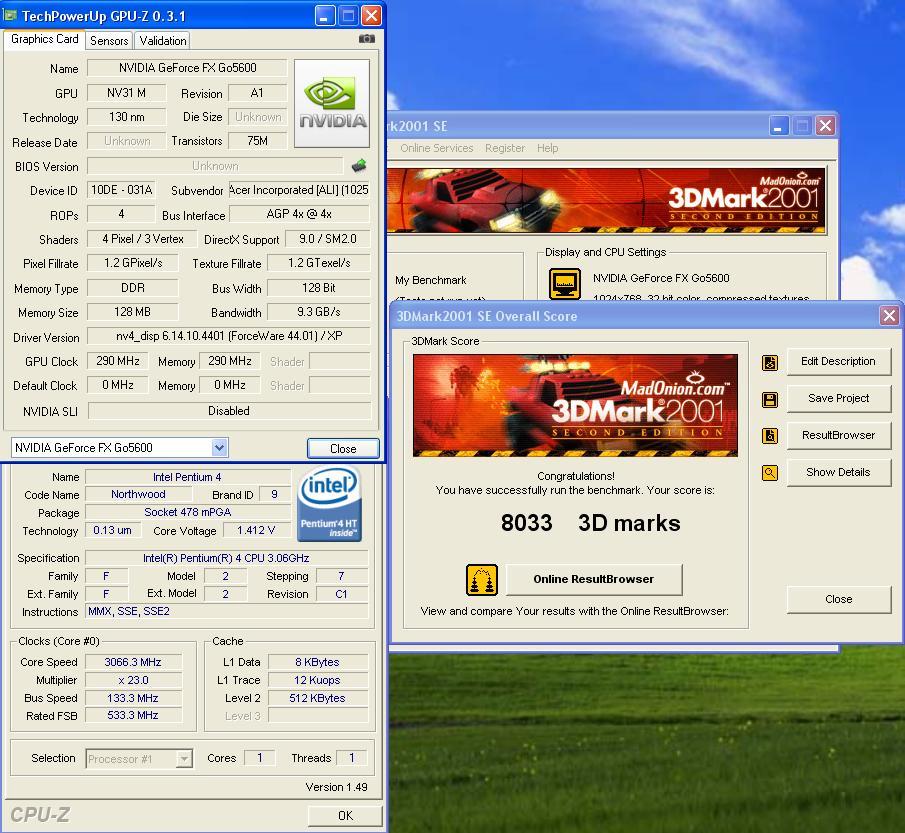Click the Technology 130 nm value in GPU-Z
905x833 pixels.
click(x=127, y=117)
